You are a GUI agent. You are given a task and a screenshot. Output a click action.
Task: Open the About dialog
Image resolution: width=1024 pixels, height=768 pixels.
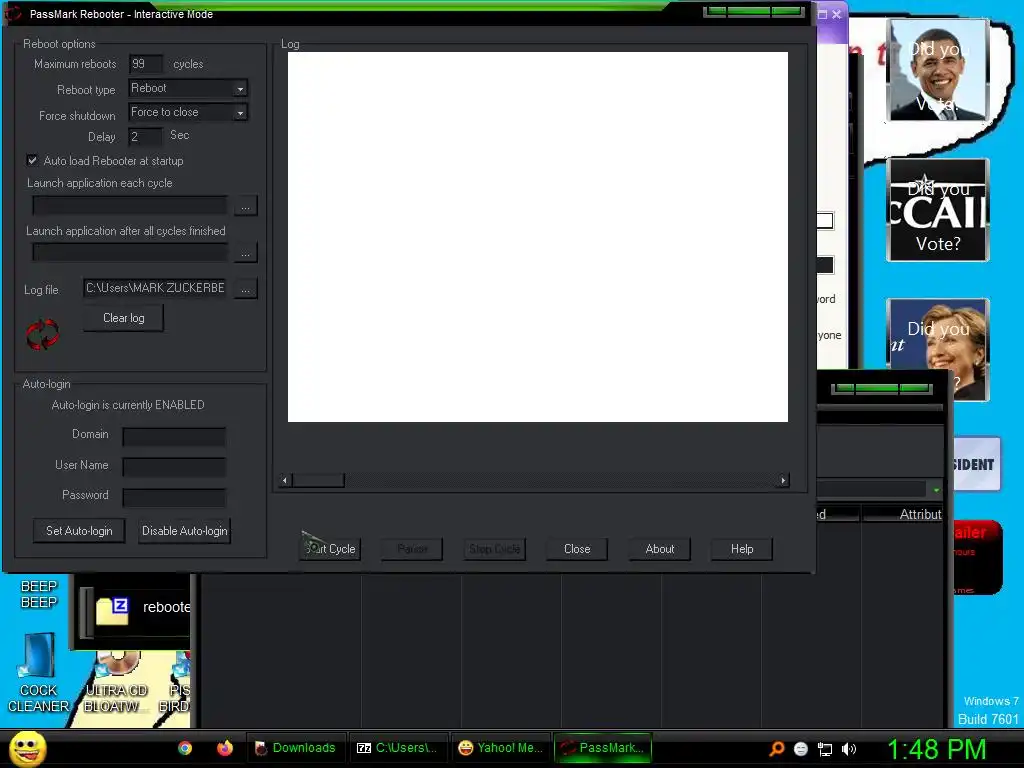[x=660, y=549]
